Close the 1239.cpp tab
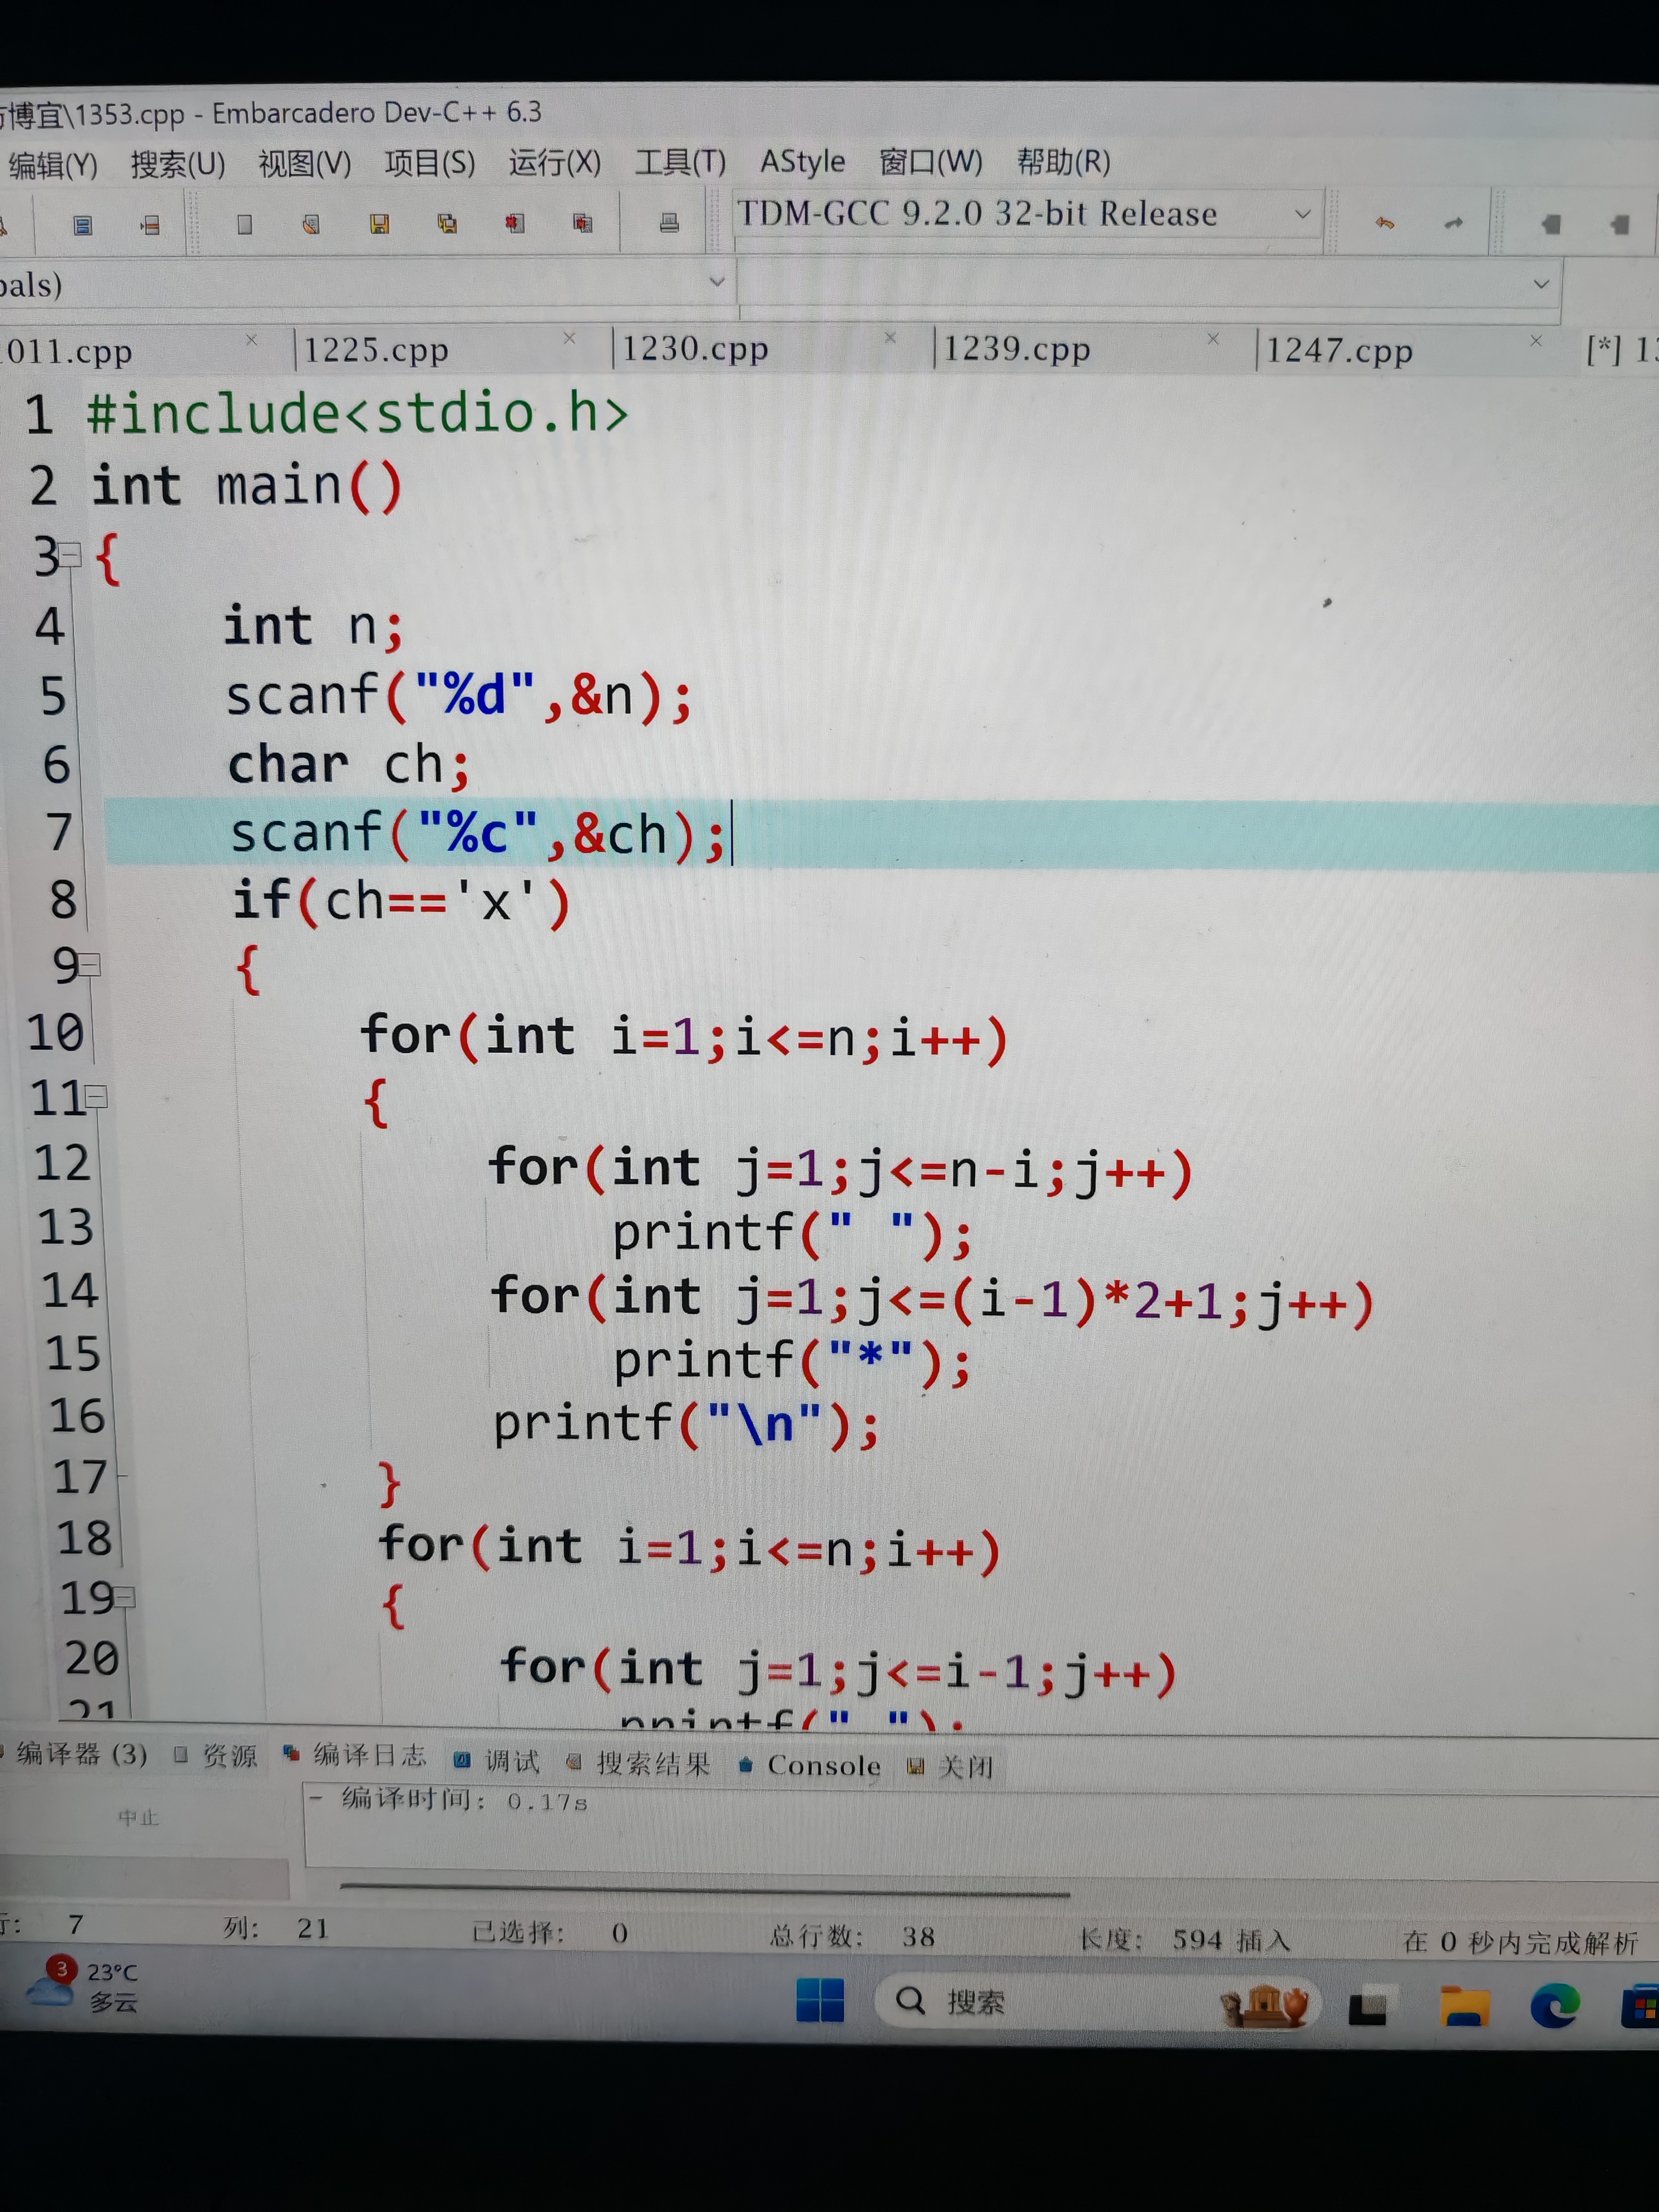The height and width of the screenshot is (2212, 1659). 1212,339
